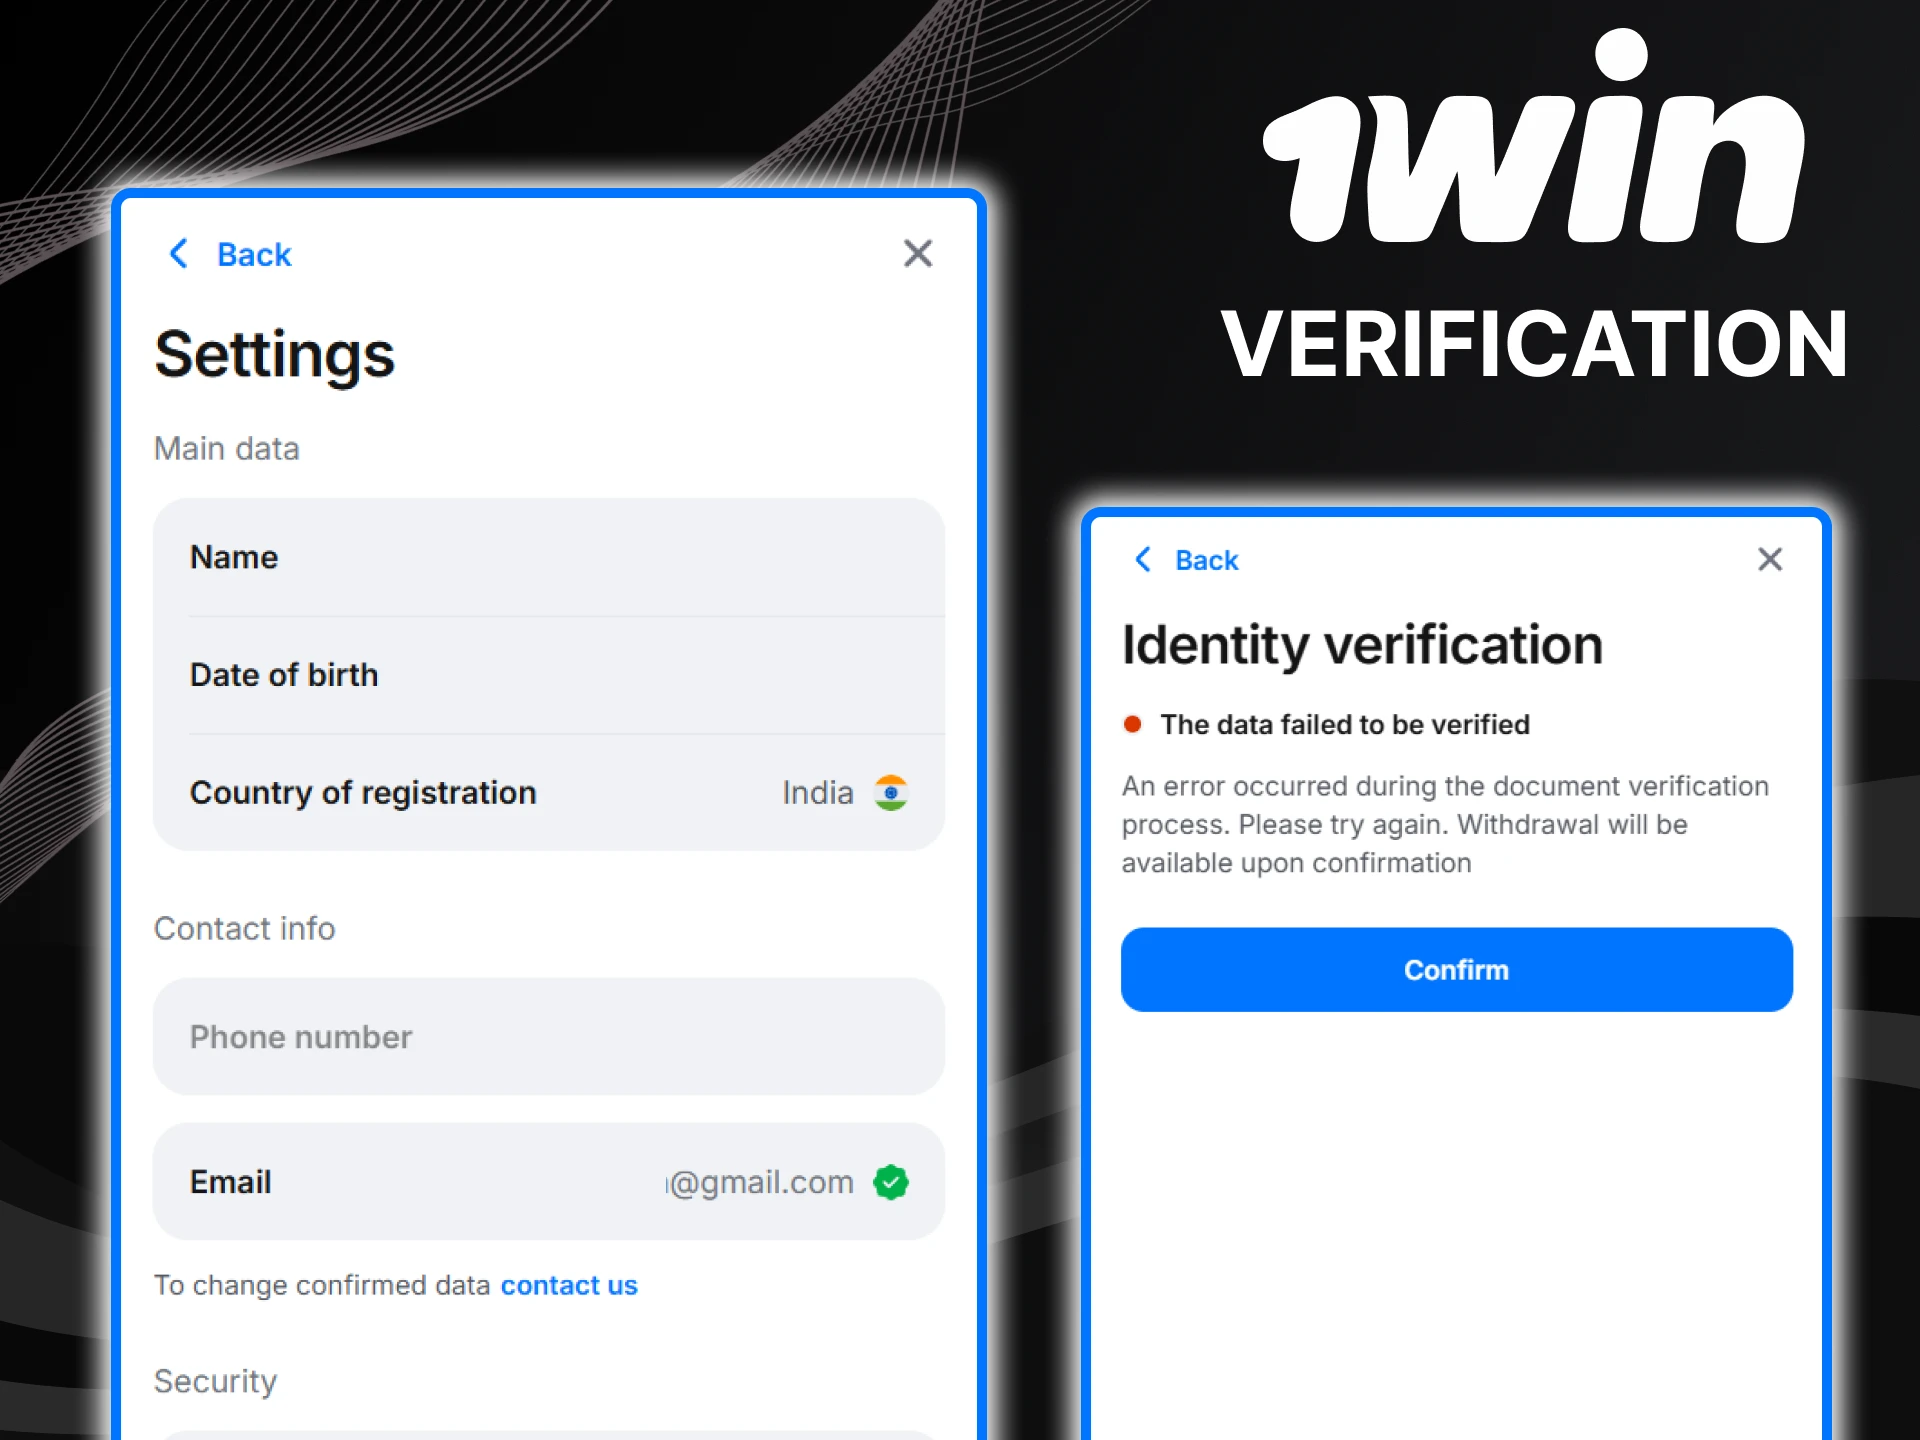Click the back chevron on Identity verification
The height and width of the screenshot is (1440, 1920).
point(1143,560)
